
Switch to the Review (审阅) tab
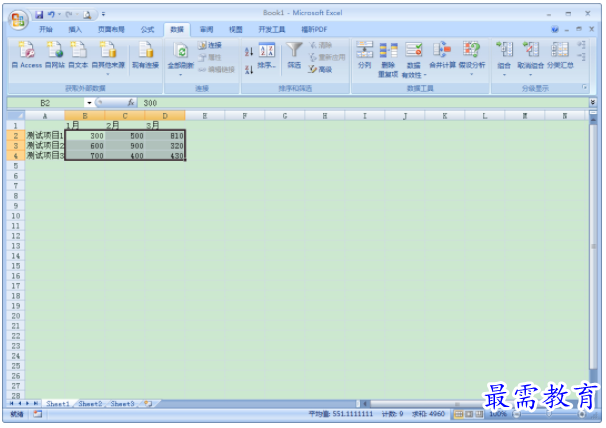pyautogui.click(x=206, y=29)
